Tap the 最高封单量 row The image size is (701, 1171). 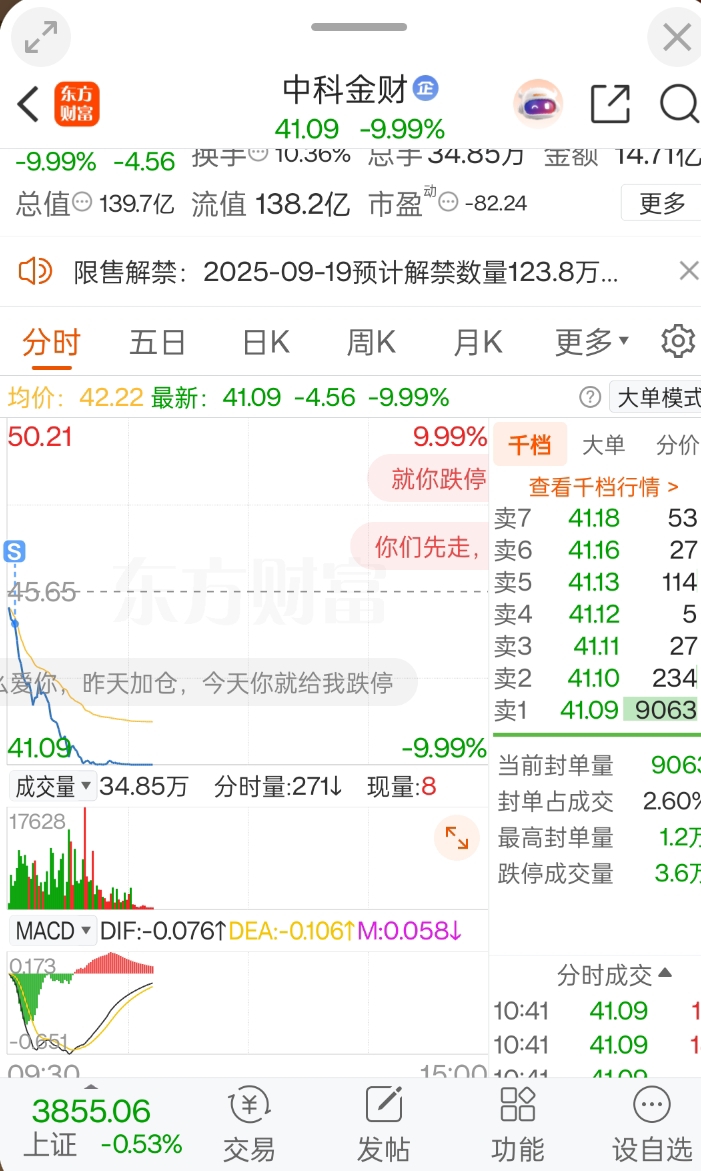click(597, 837)
